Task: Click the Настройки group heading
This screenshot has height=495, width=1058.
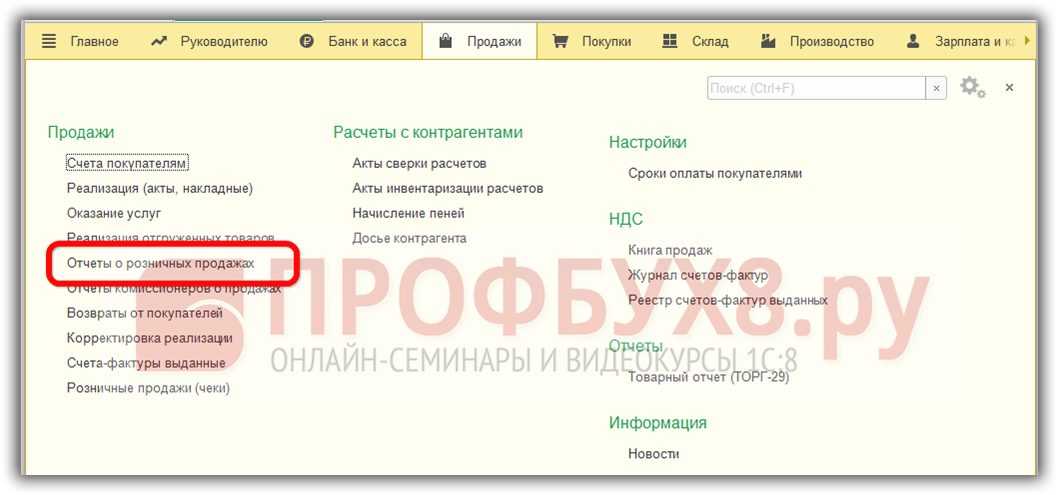Action: tap(648, 142)
